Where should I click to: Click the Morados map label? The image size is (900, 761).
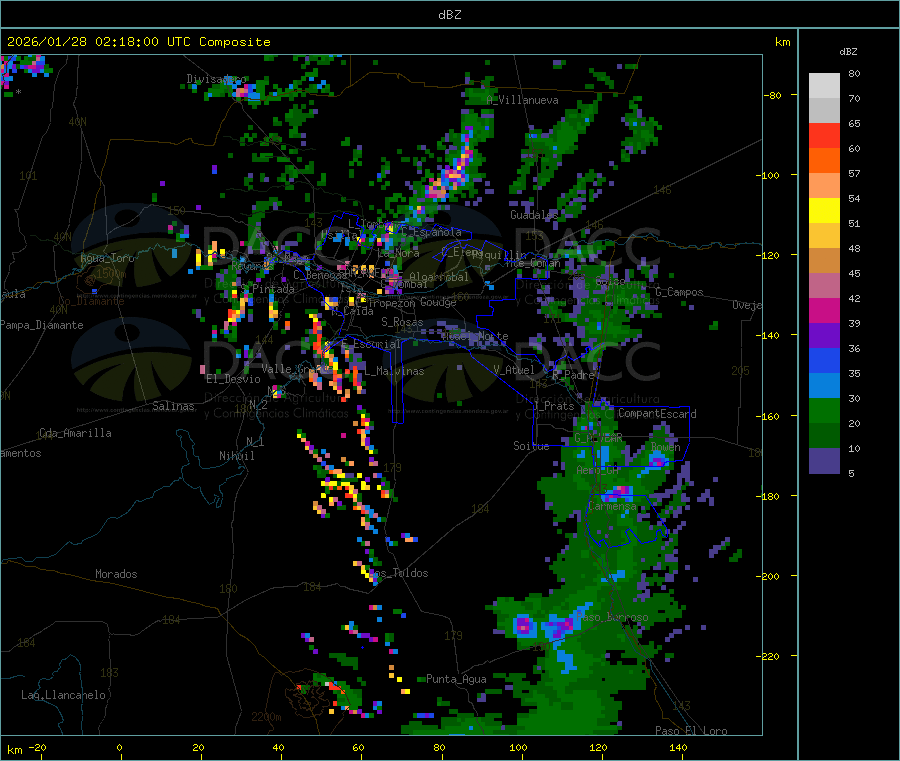pos(116,574)
